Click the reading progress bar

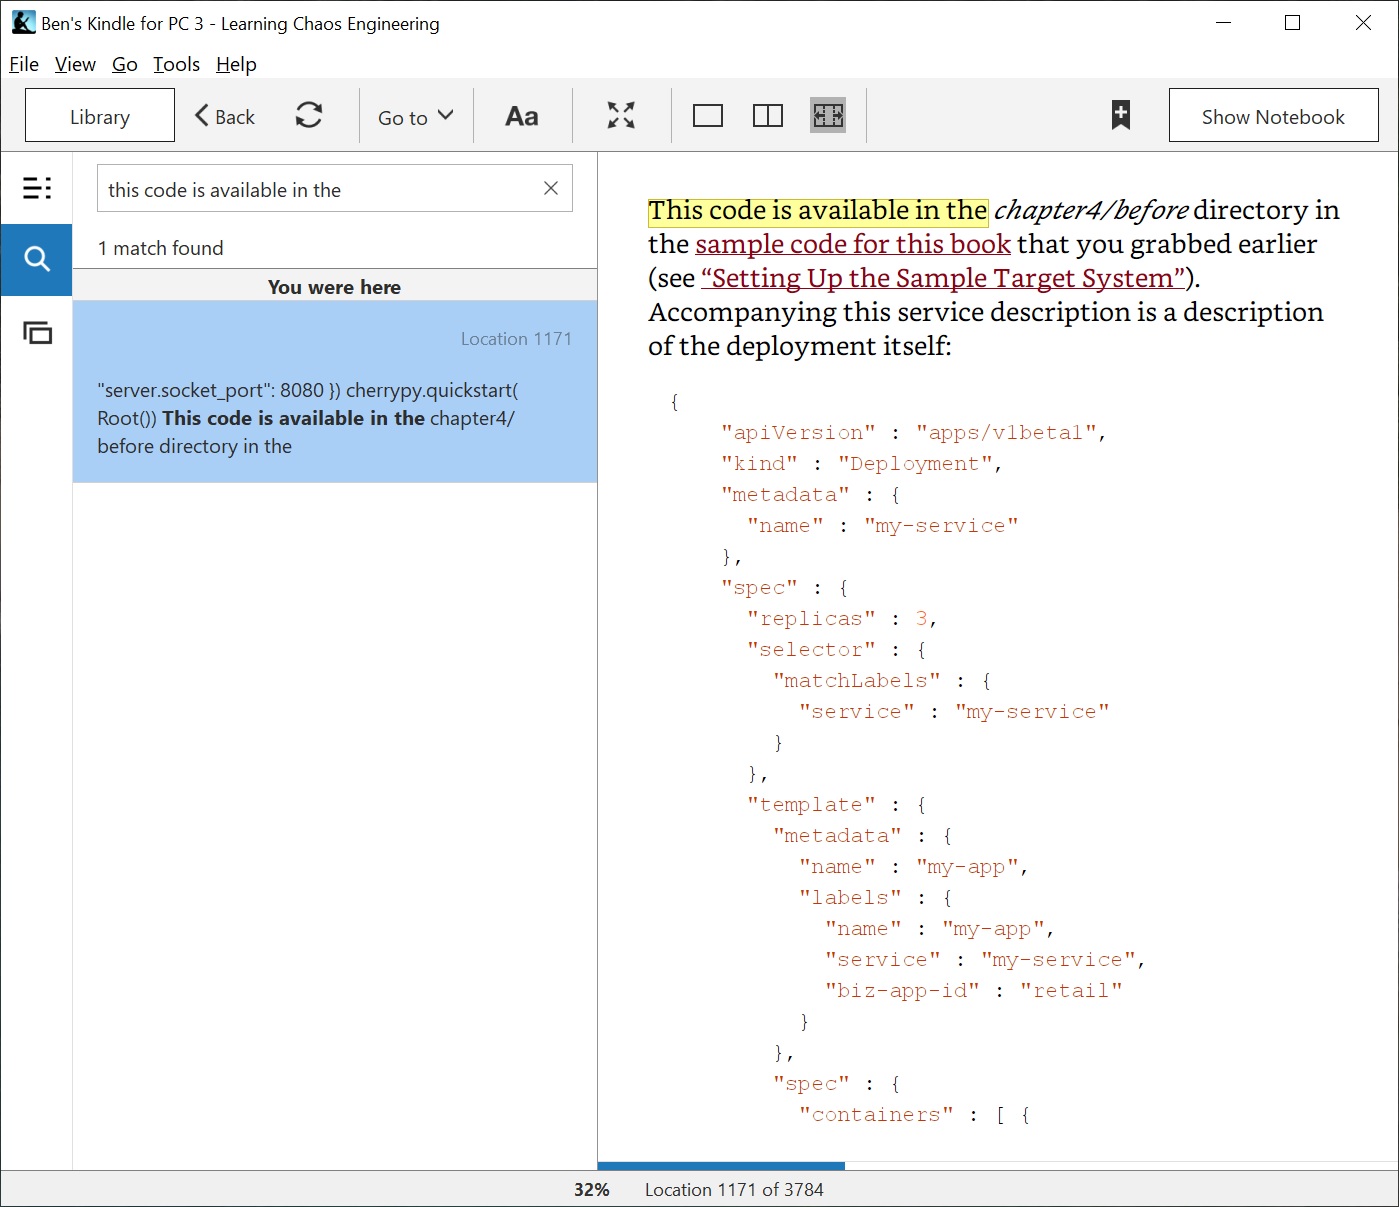click(x=720, y=1165)
